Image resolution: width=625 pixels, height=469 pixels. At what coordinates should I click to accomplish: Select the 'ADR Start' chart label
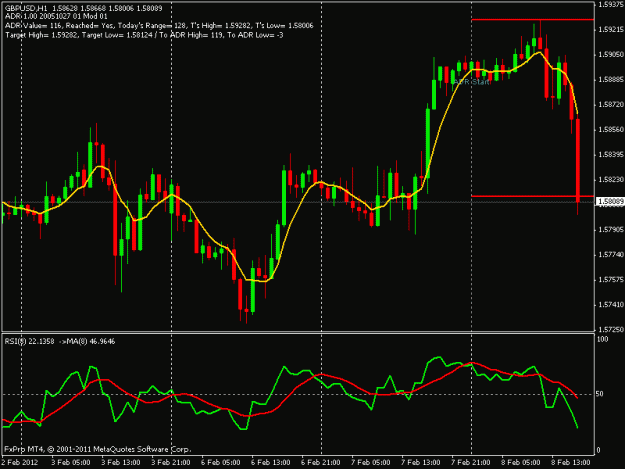[x=472, y=82]
